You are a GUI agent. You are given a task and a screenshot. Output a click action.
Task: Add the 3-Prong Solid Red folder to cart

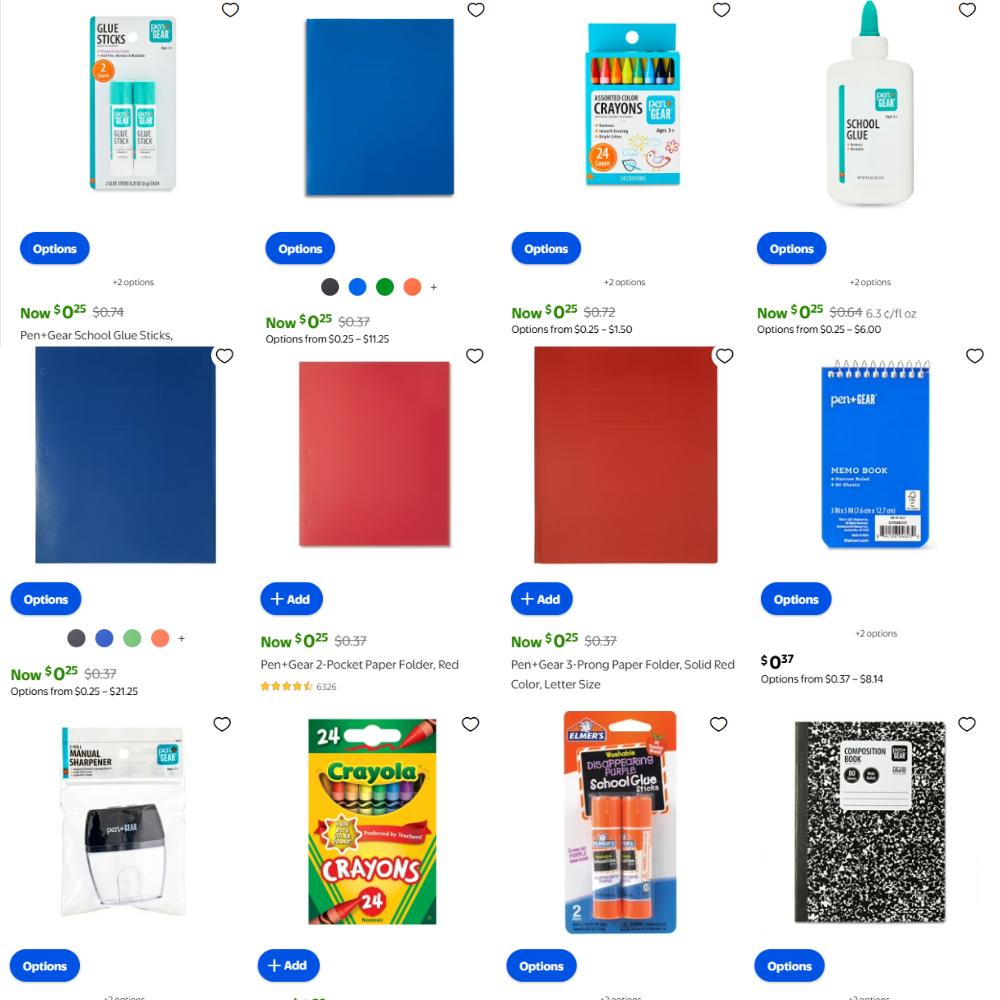pos(541,599)
